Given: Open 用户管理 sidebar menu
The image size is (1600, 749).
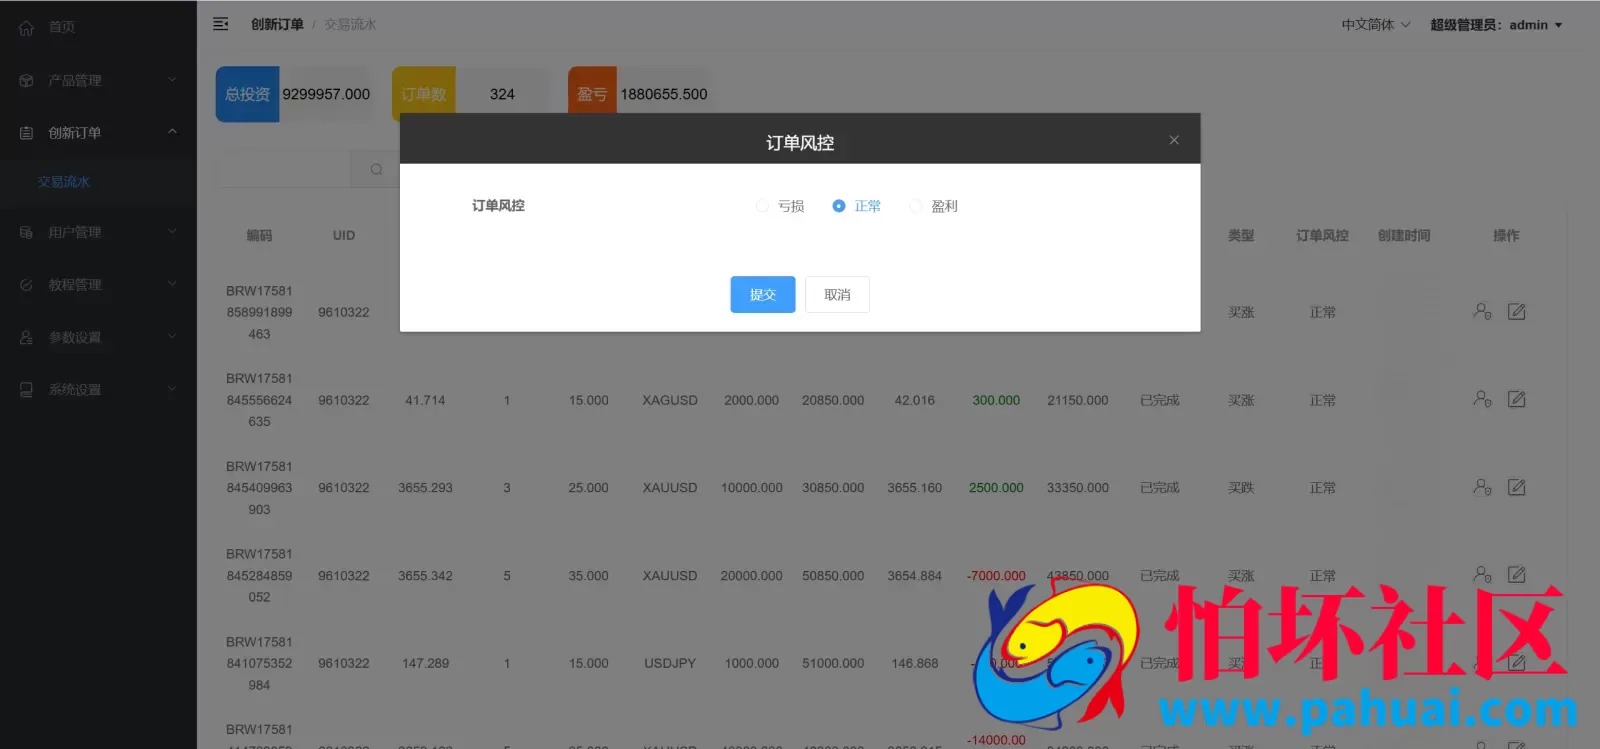Looking at the screenshot, I should [x=98, y=232].
